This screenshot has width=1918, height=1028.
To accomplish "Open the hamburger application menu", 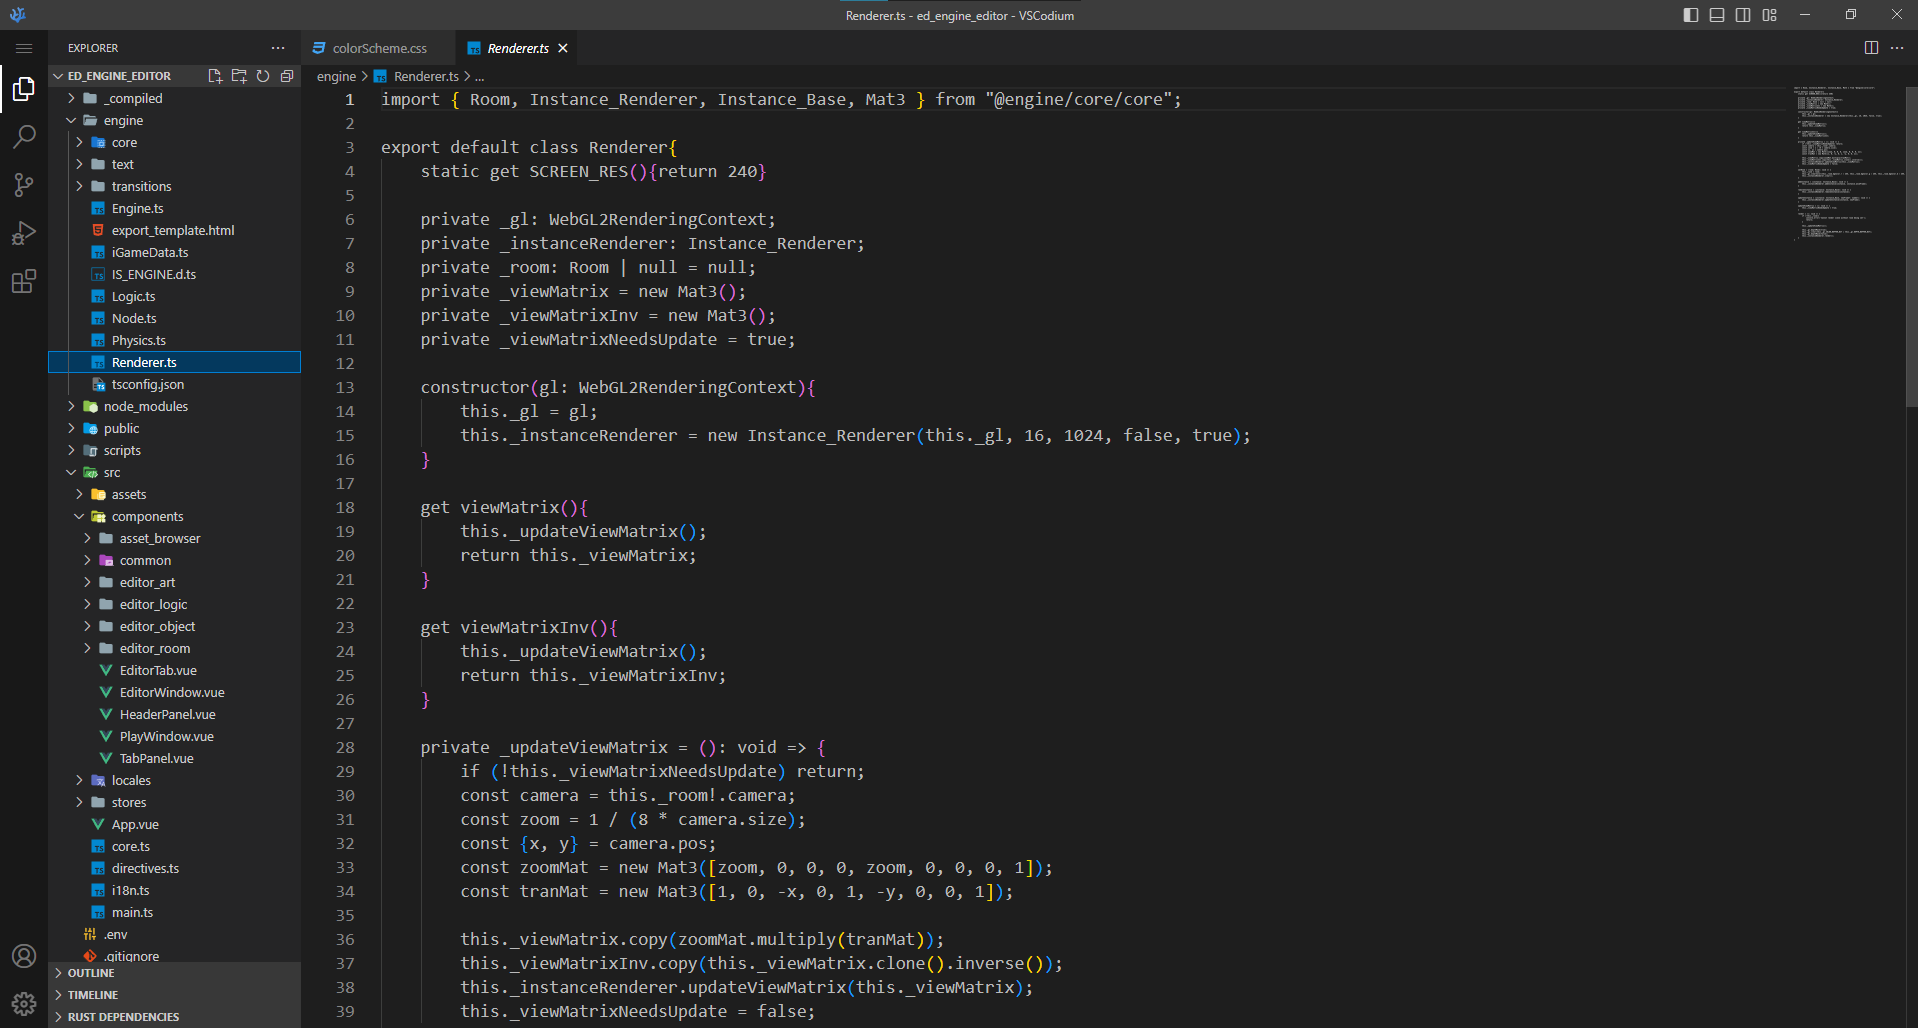I will point(24,48).
